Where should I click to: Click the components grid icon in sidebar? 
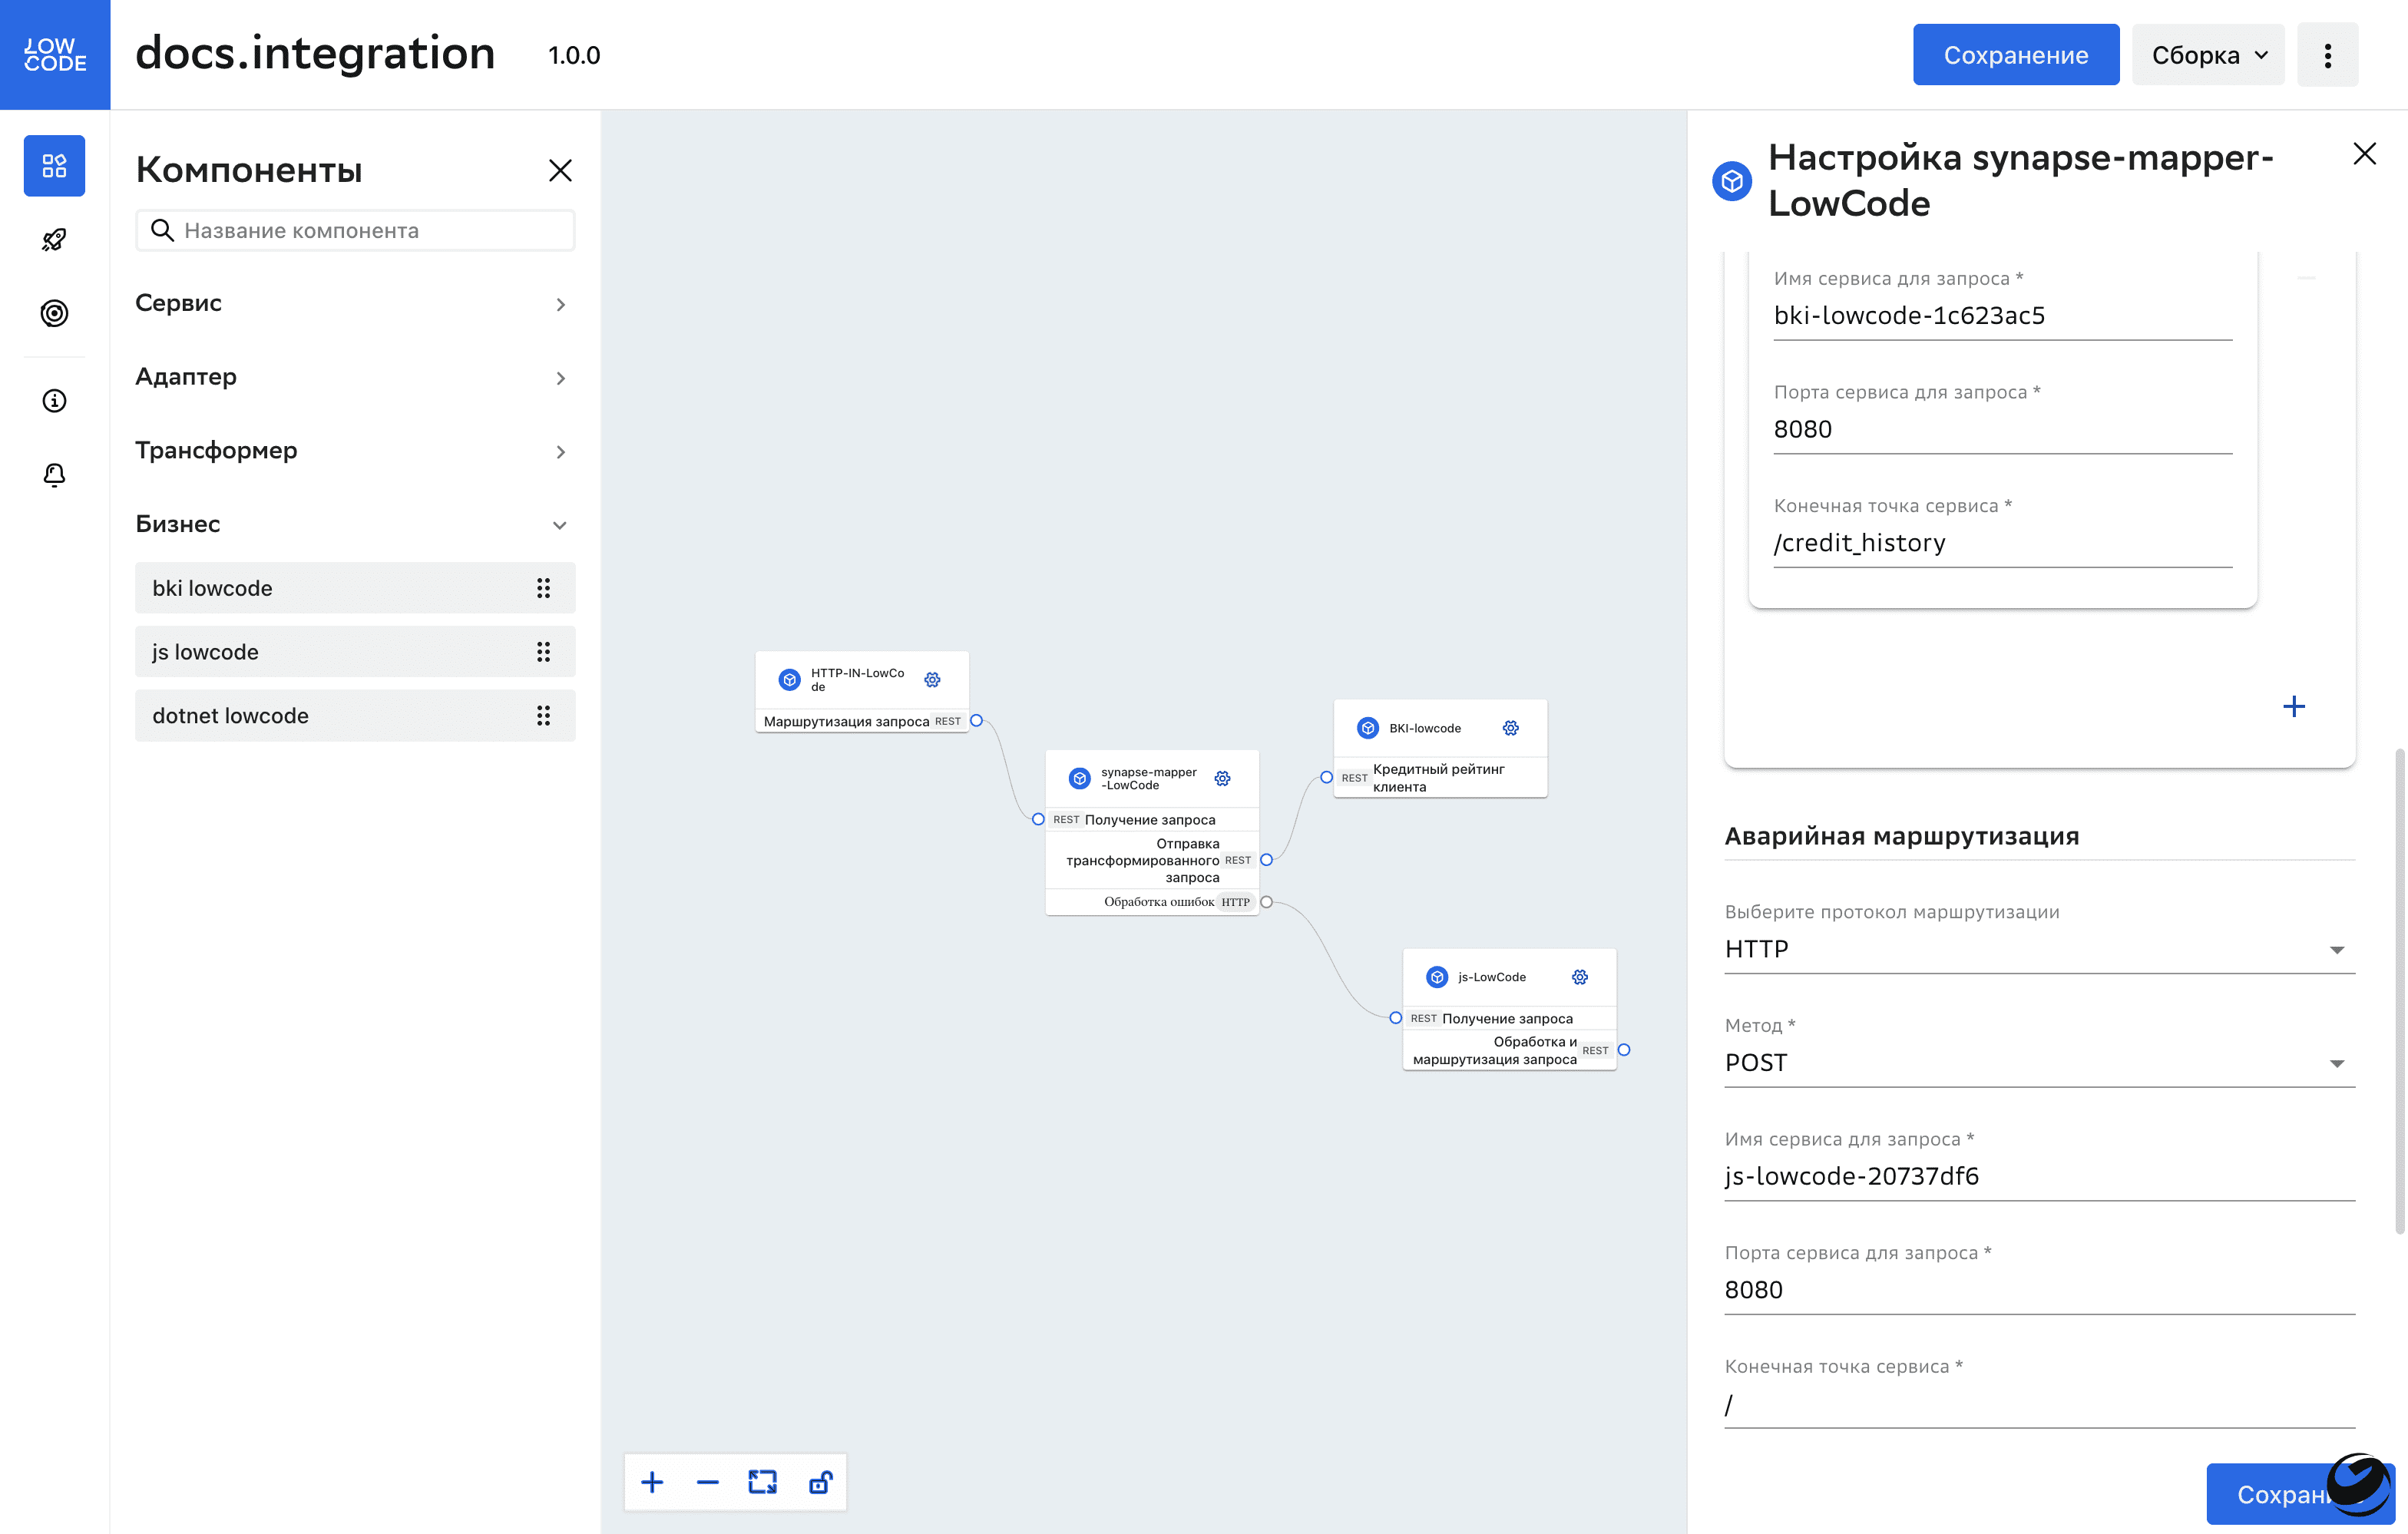pos(54,166)
